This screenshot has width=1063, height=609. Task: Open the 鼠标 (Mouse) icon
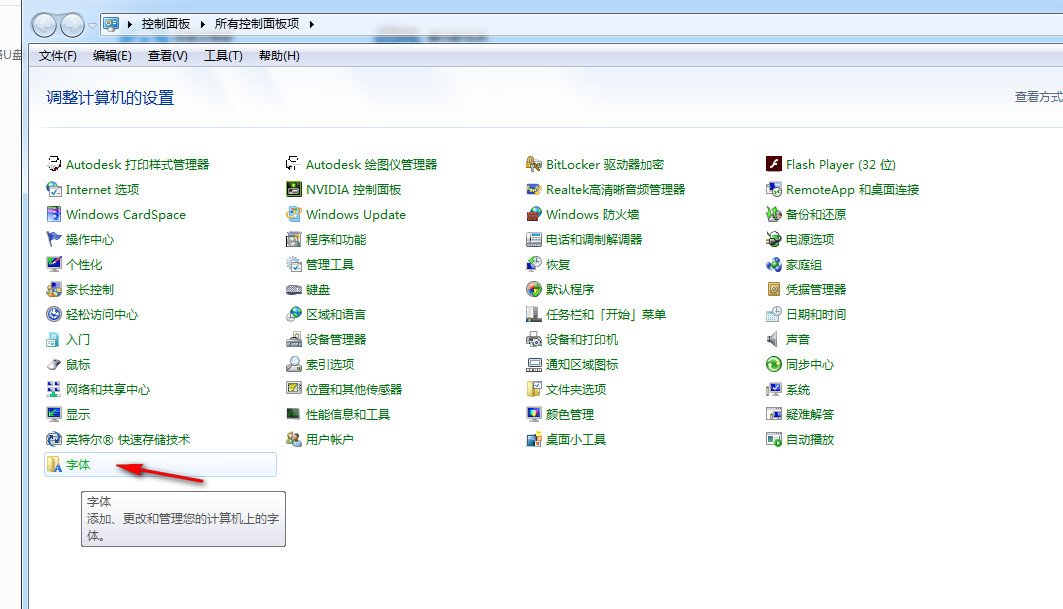pos(54,365)
